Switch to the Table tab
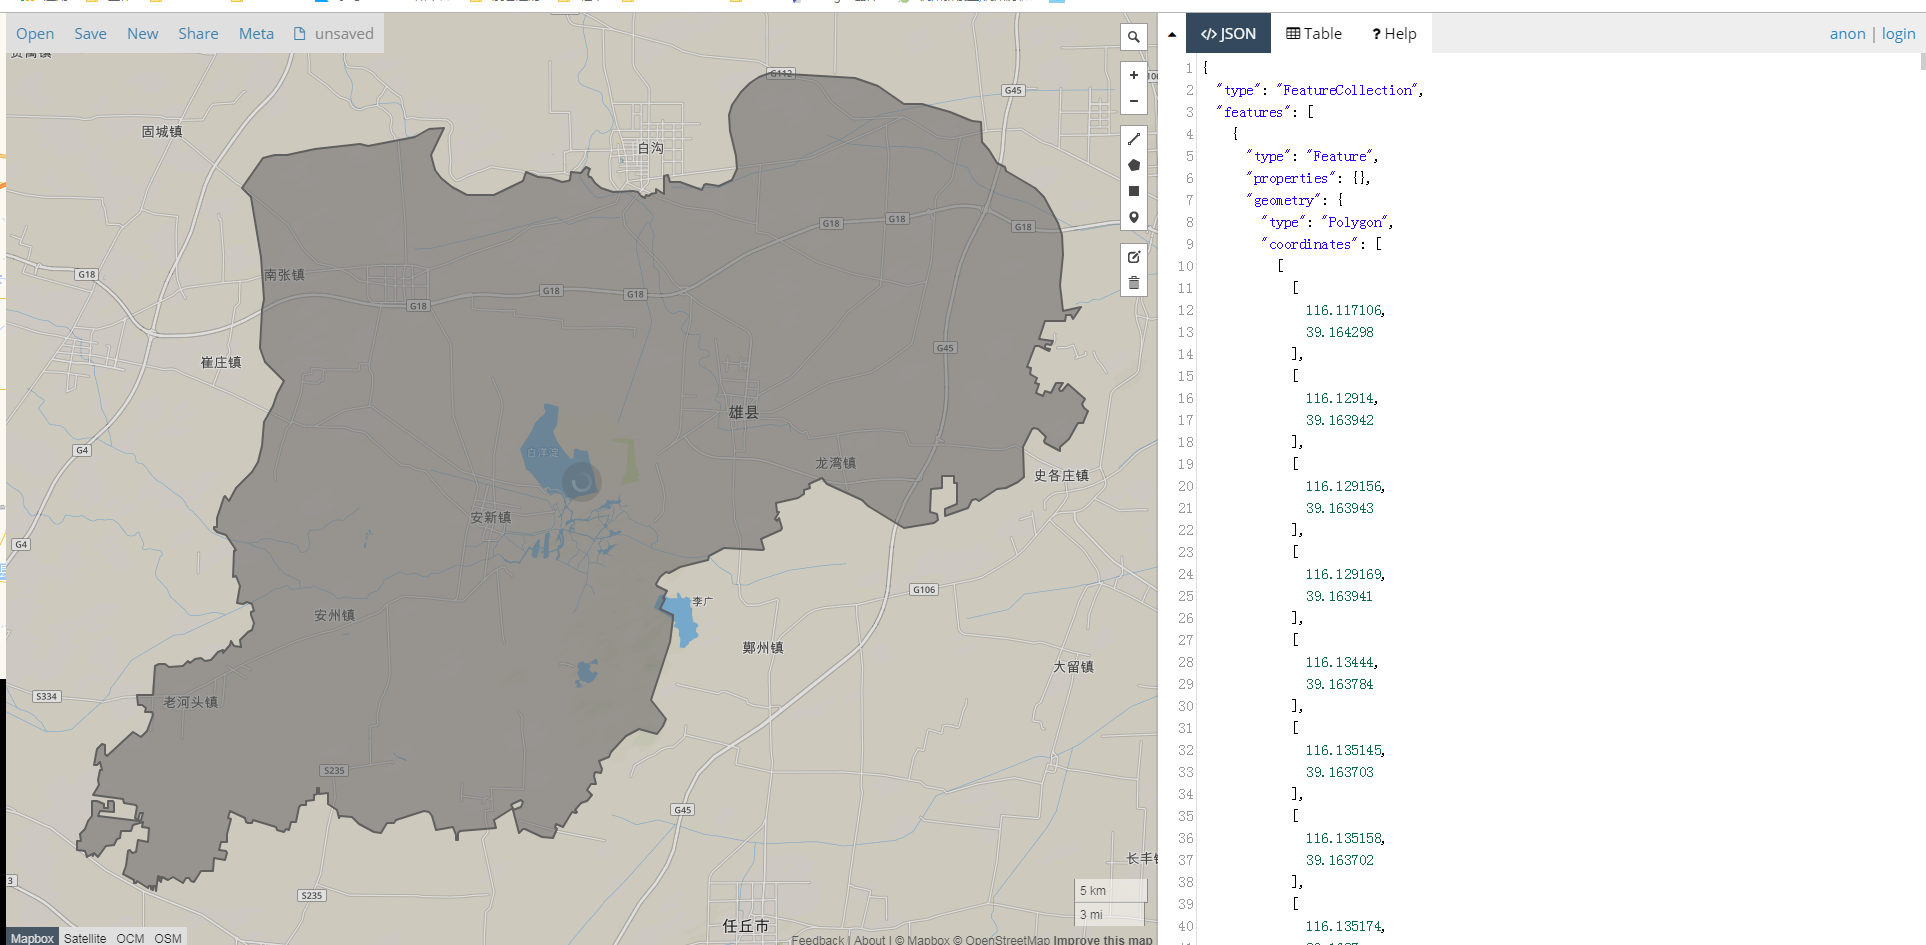The height and width of the screenshot is (945, 1926). (1313, 33)
